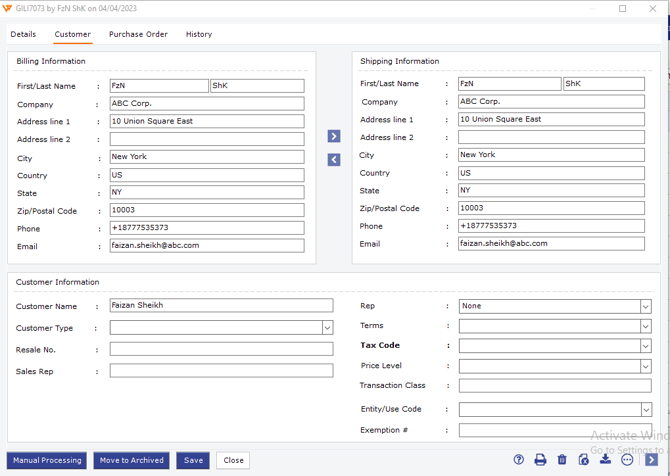This screenshot has width=670, height=476.
Task: Click the cancel document icon
Action: [x=583, y=460]
